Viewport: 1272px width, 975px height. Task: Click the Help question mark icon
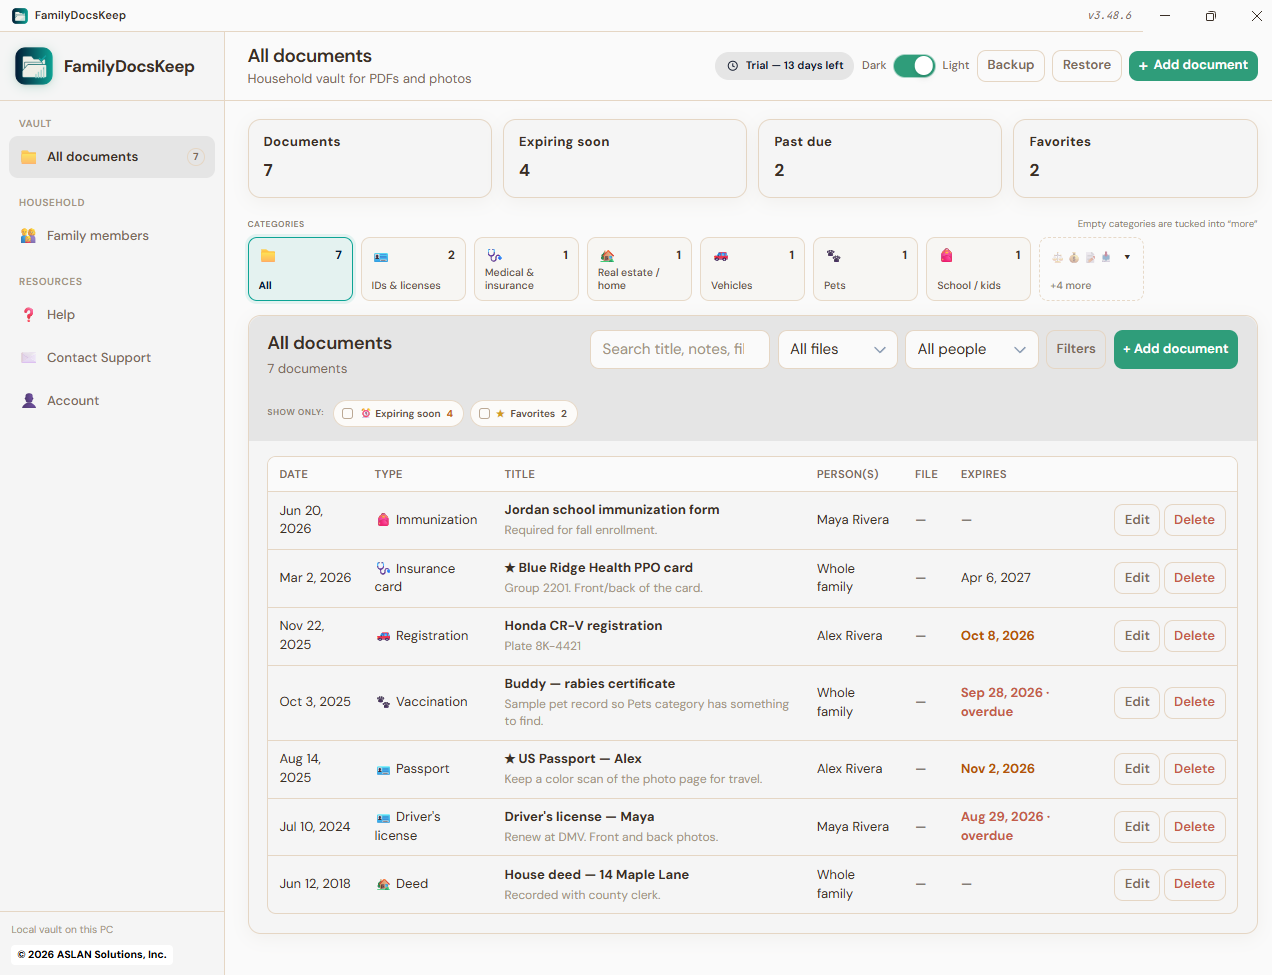click(x=28, y=315)
